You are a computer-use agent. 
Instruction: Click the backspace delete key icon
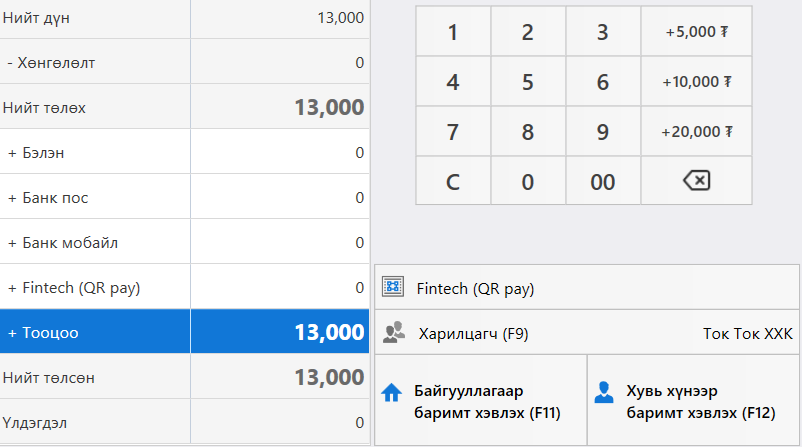click(696, 181)
